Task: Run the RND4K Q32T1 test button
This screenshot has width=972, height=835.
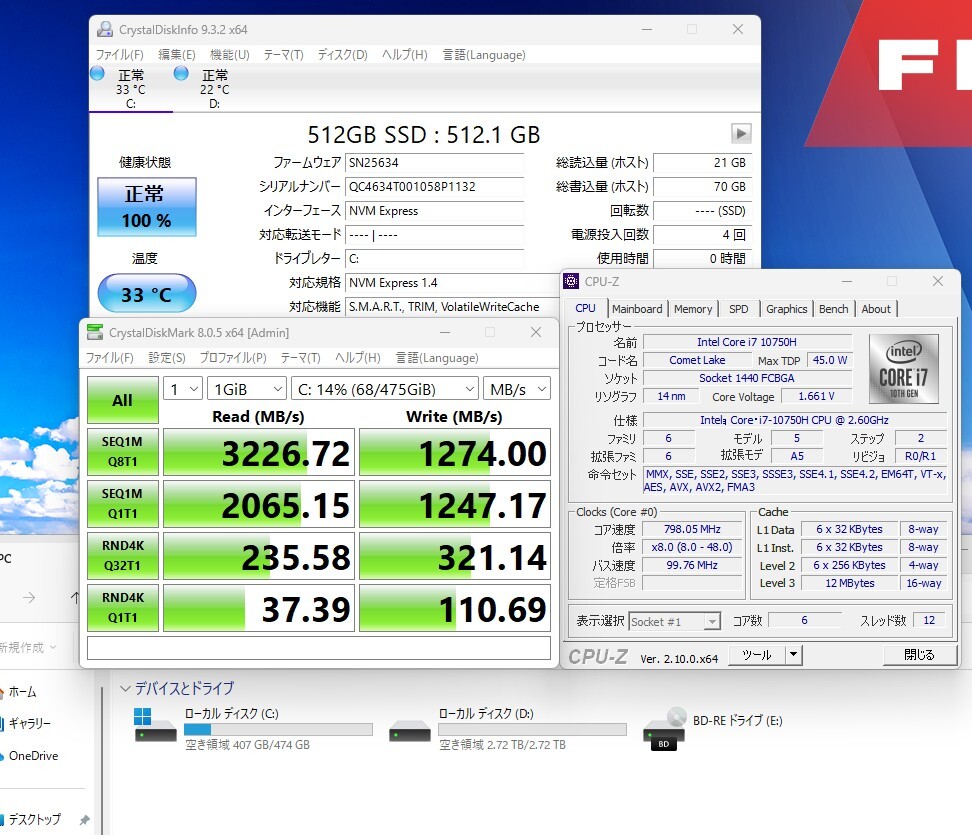Action: pyautogui.click(x=122, y=556)
